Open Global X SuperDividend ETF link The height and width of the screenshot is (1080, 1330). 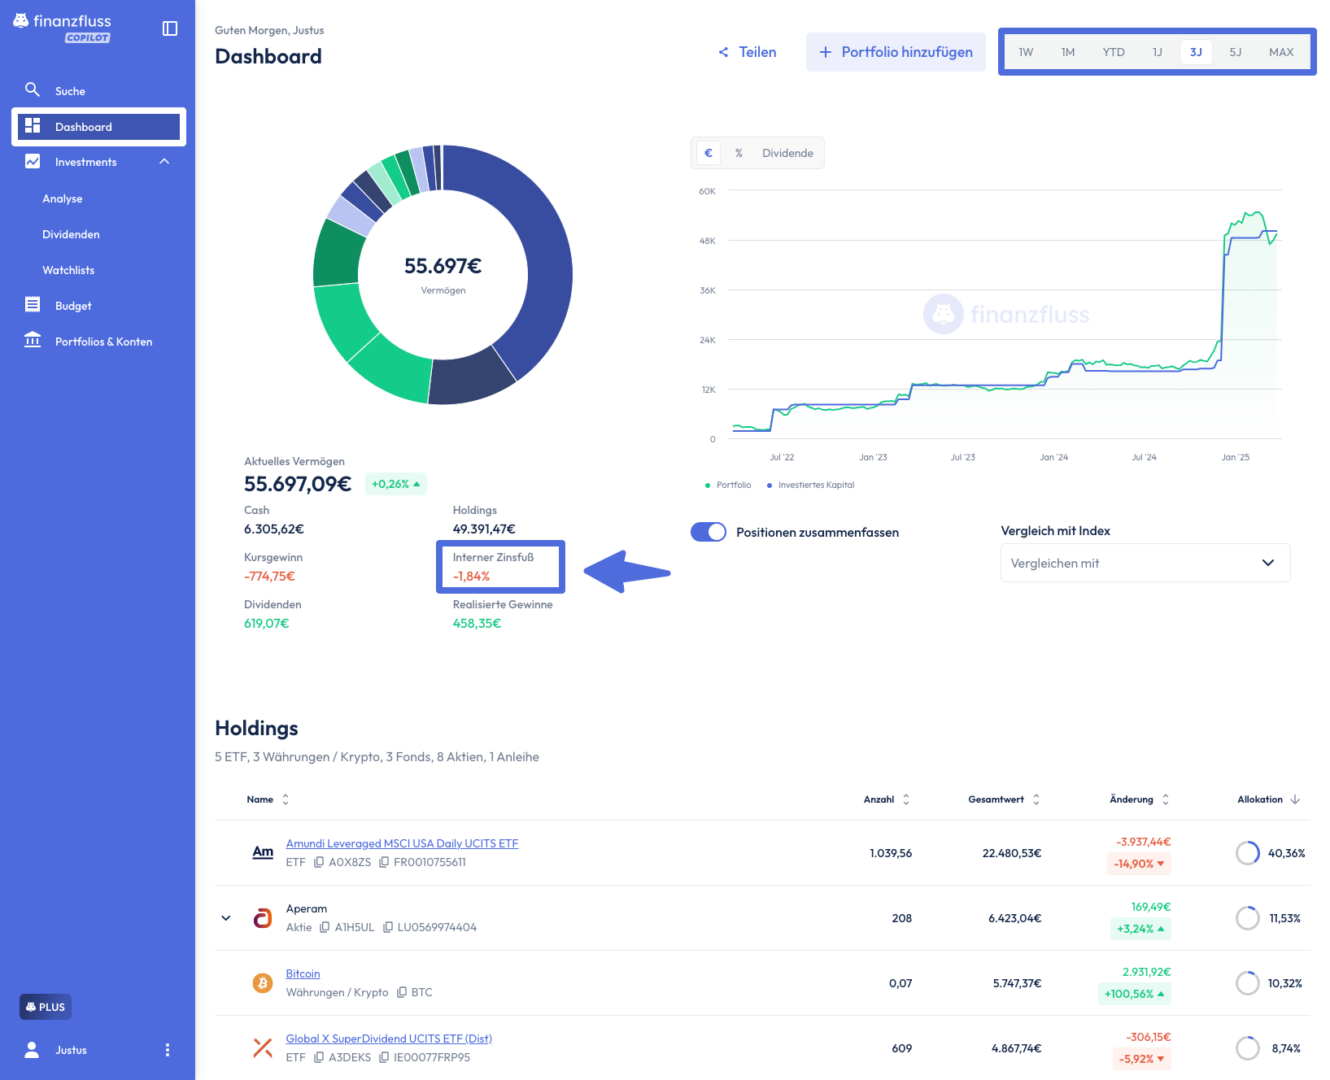point(389,1039)
